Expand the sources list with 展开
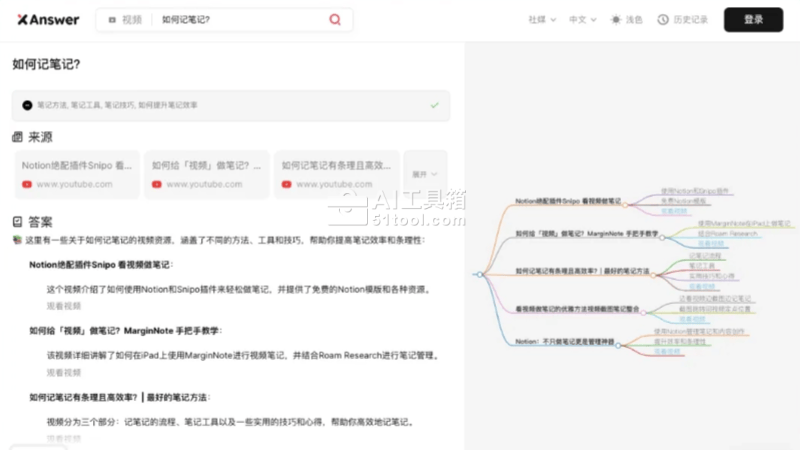 point(423,174)
